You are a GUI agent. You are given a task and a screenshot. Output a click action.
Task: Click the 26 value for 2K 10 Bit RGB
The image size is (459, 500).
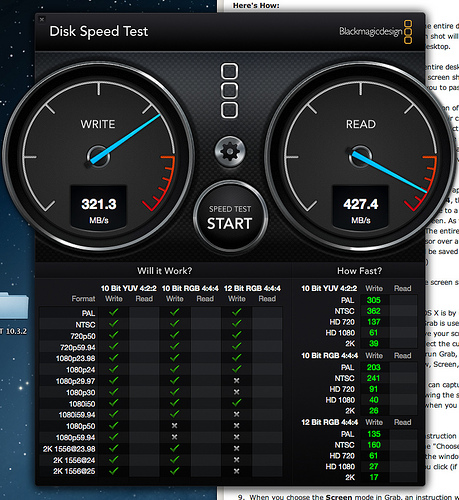(374, 411)
